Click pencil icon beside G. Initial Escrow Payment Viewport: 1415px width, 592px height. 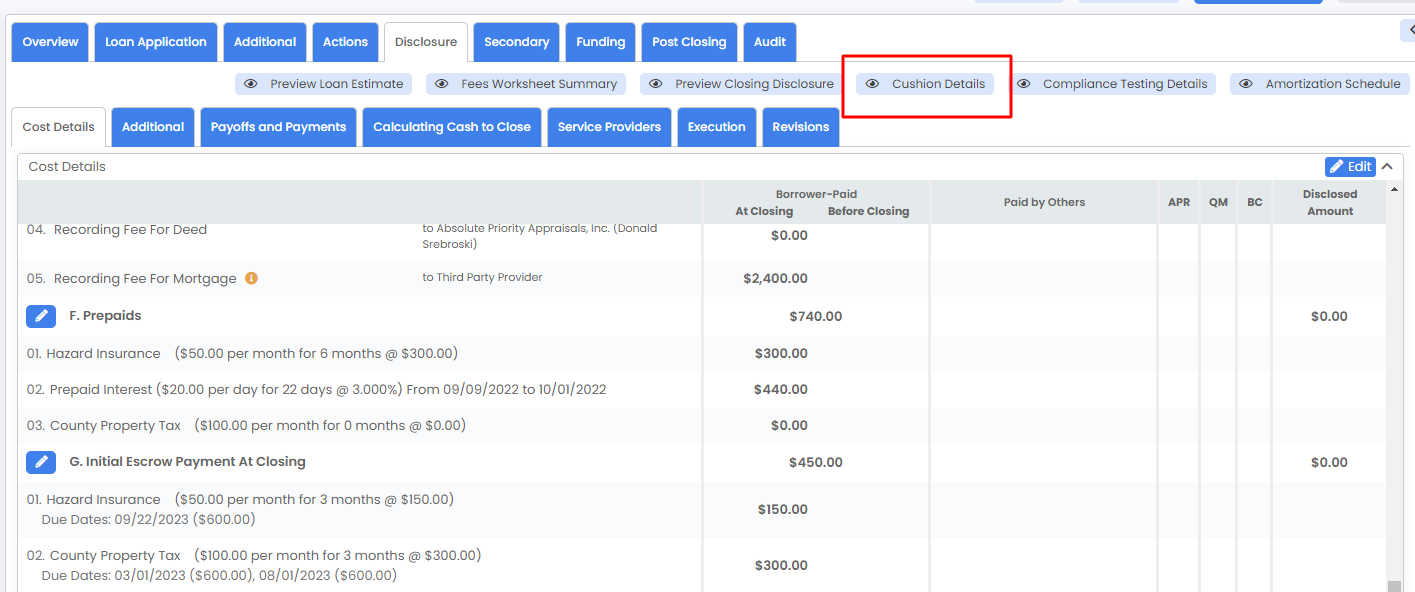tap(40, 462)
